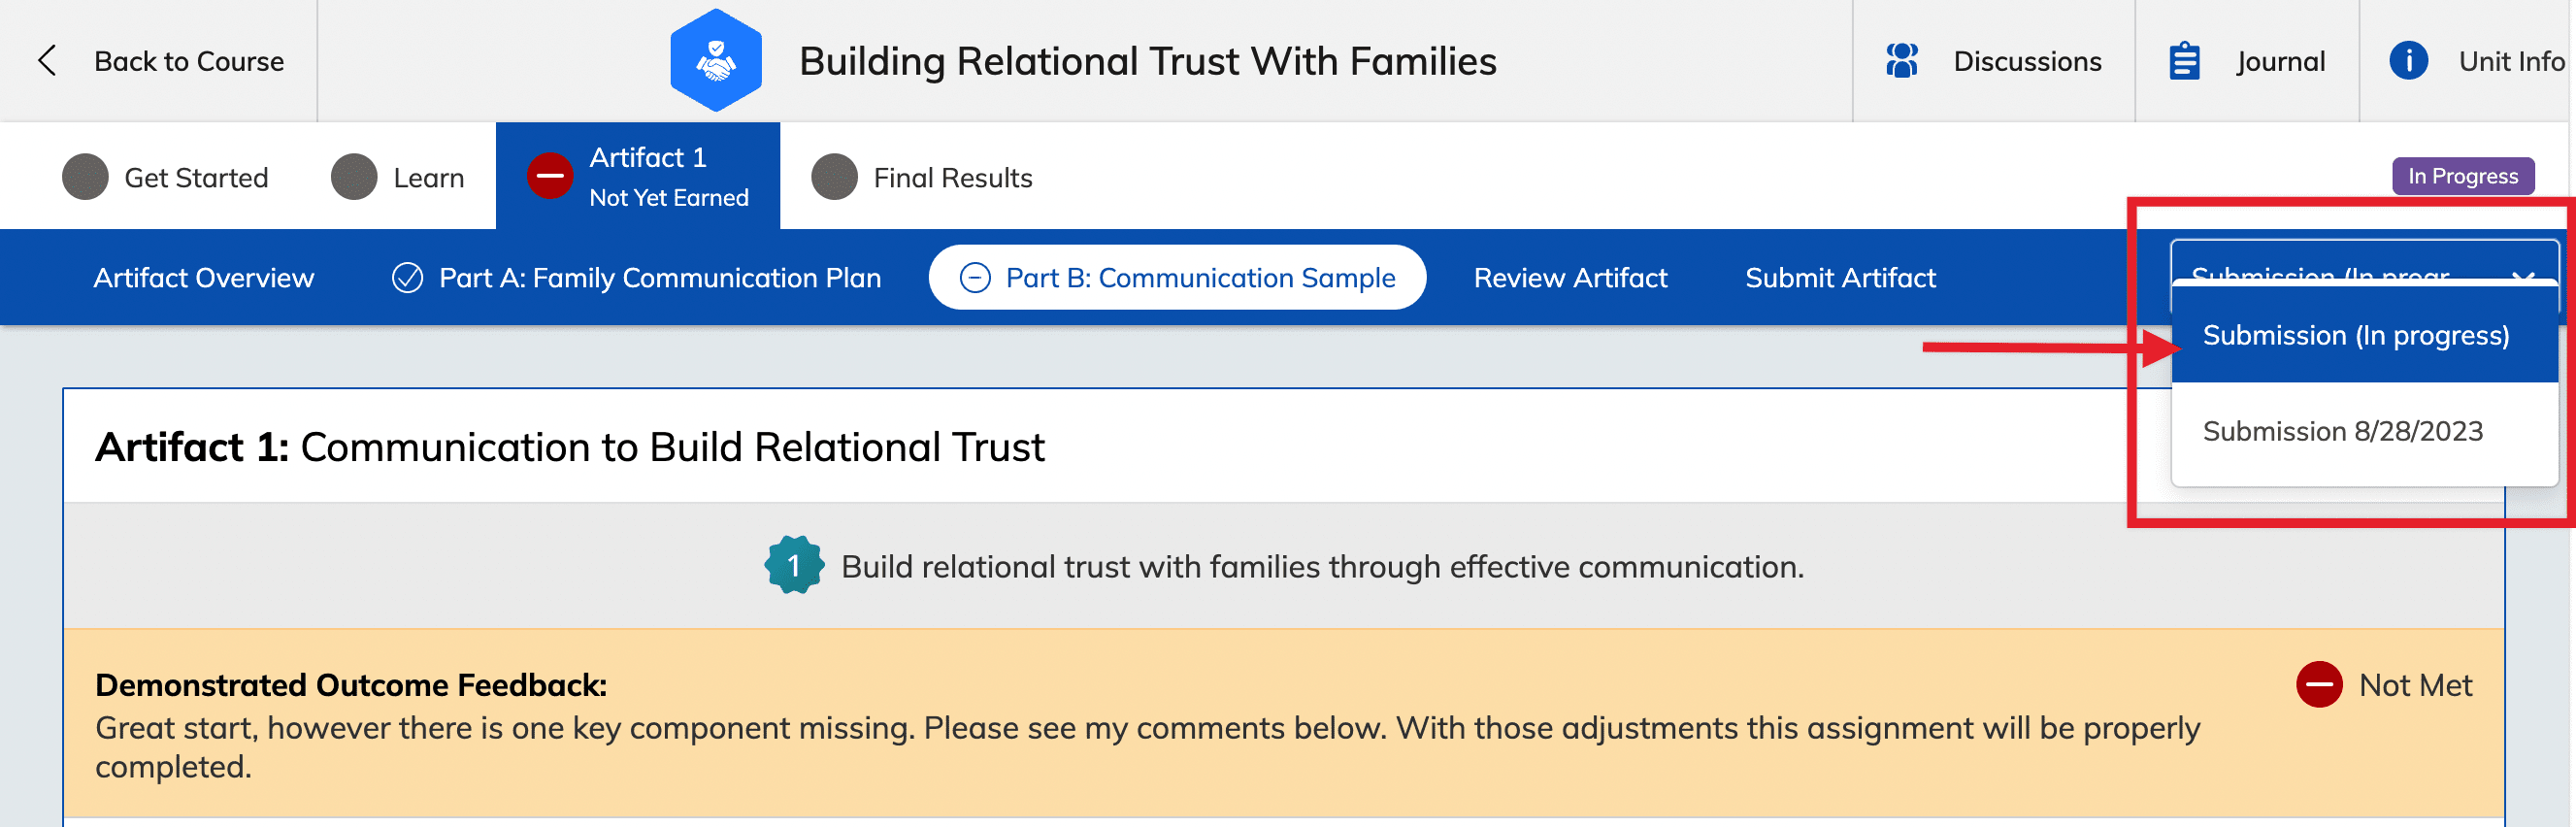The height and width of the screenshot is (827, 2576).
Task: Click the red Not Met status icon
Action: click(x=2319, y=685)
